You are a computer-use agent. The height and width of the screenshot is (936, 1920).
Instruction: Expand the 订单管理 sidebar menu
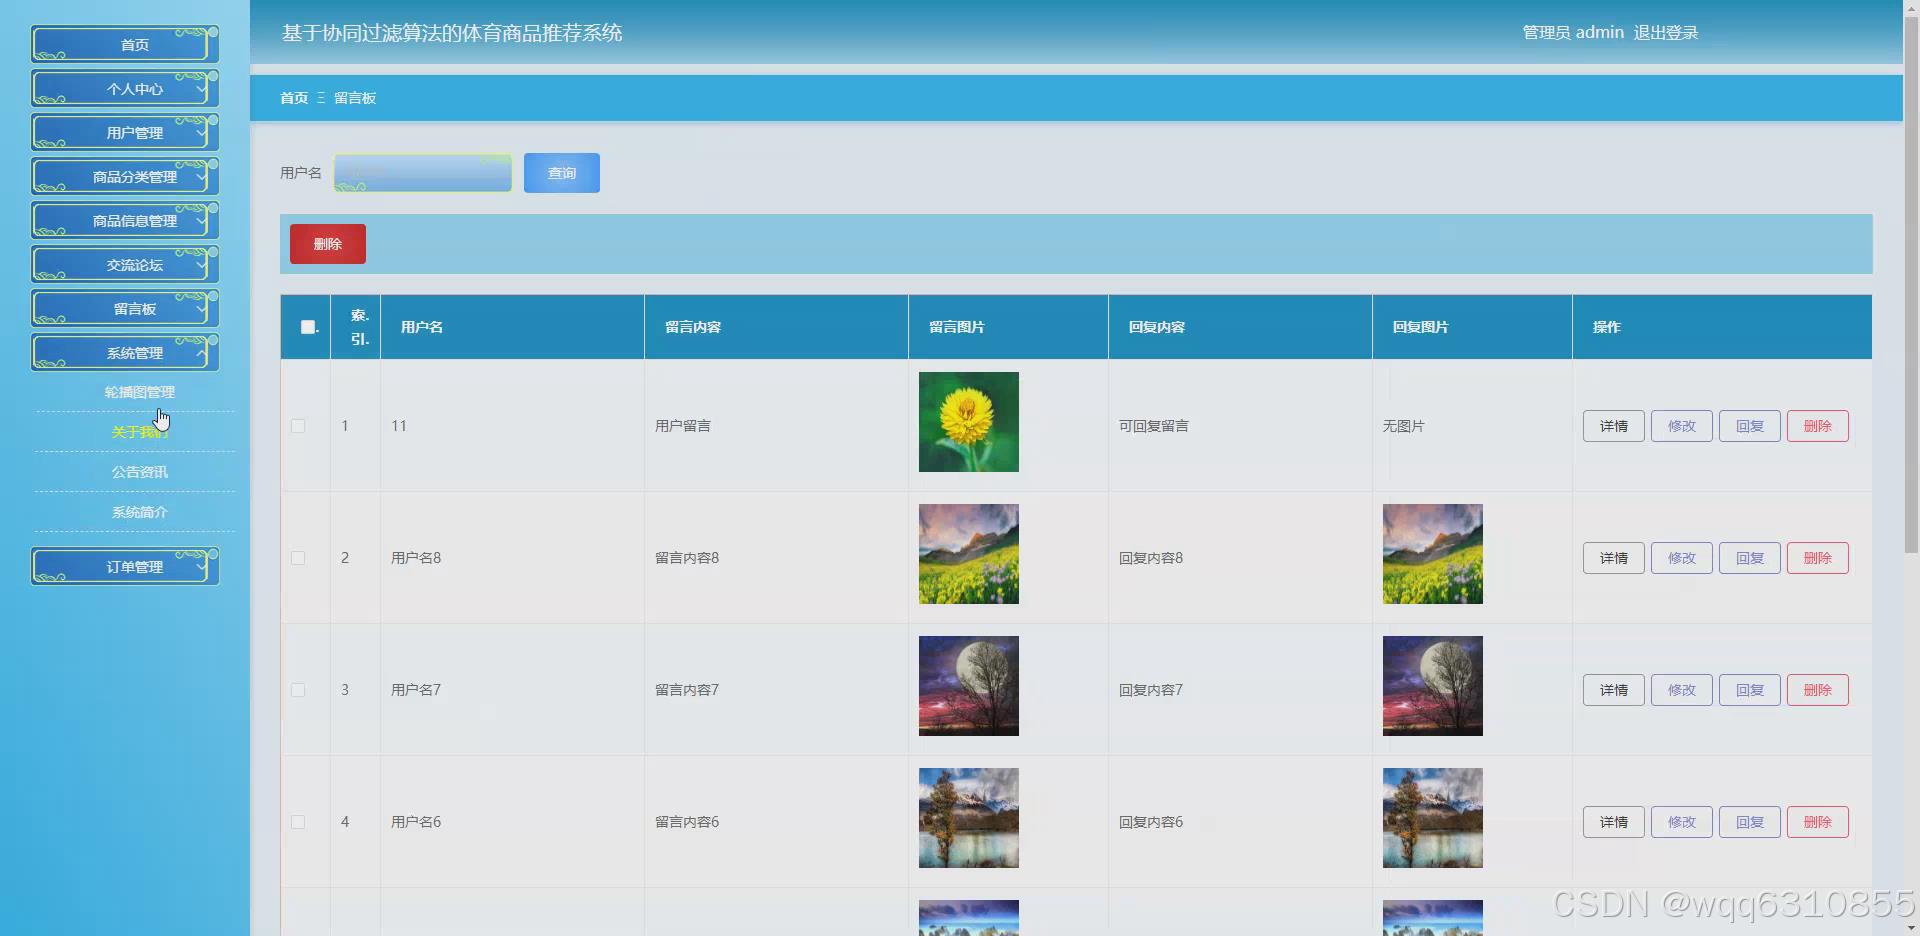[x=125, y=567]
